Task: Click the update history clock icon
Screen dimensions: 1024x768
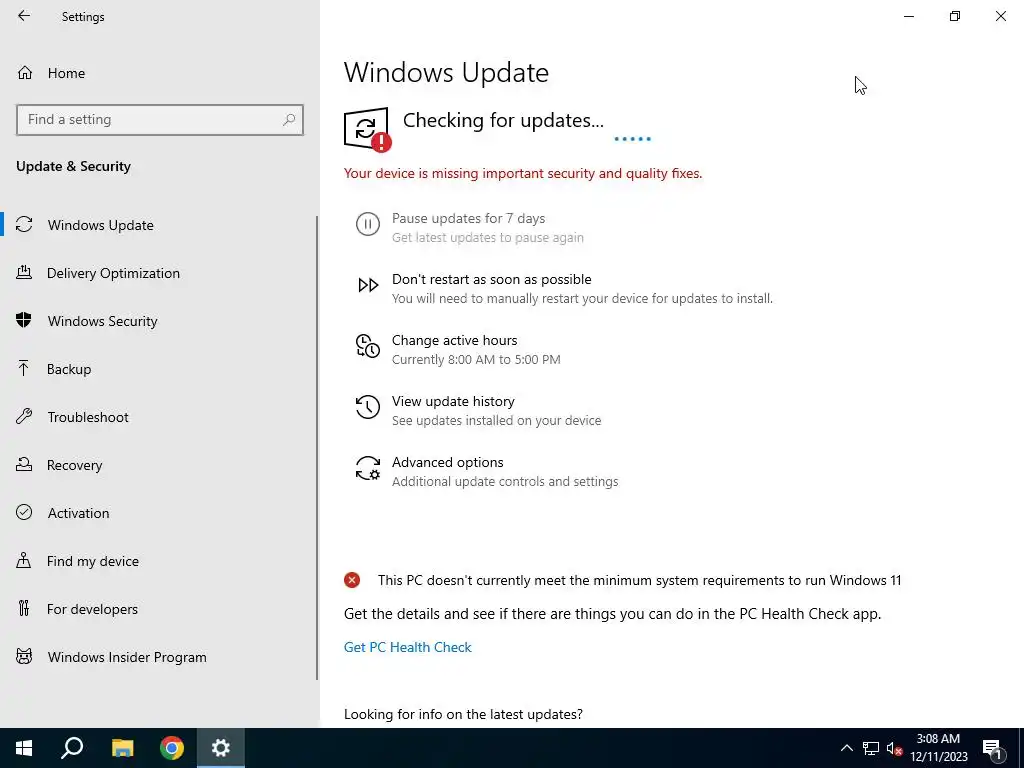Action: (x=368, y=407)
